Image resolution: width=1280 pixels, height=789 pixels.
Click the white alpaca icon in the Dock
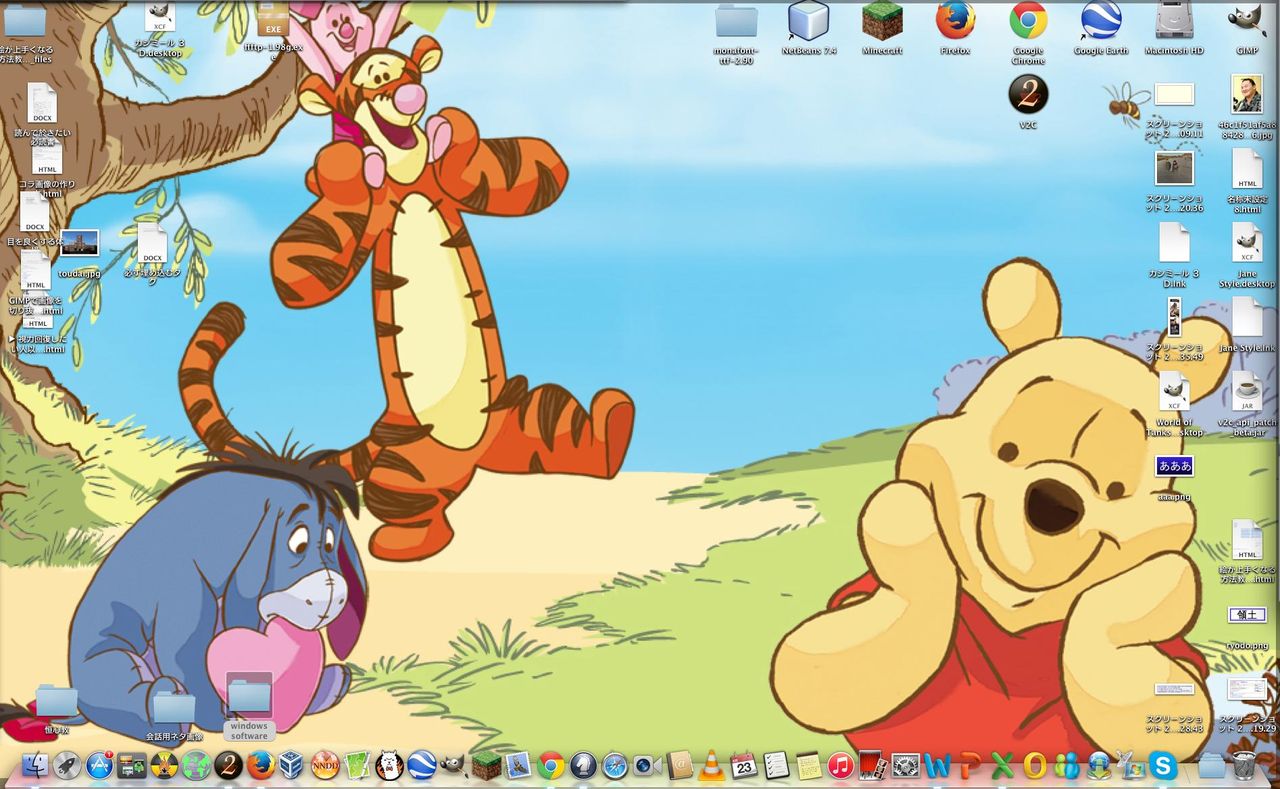(x=390, y=767)
